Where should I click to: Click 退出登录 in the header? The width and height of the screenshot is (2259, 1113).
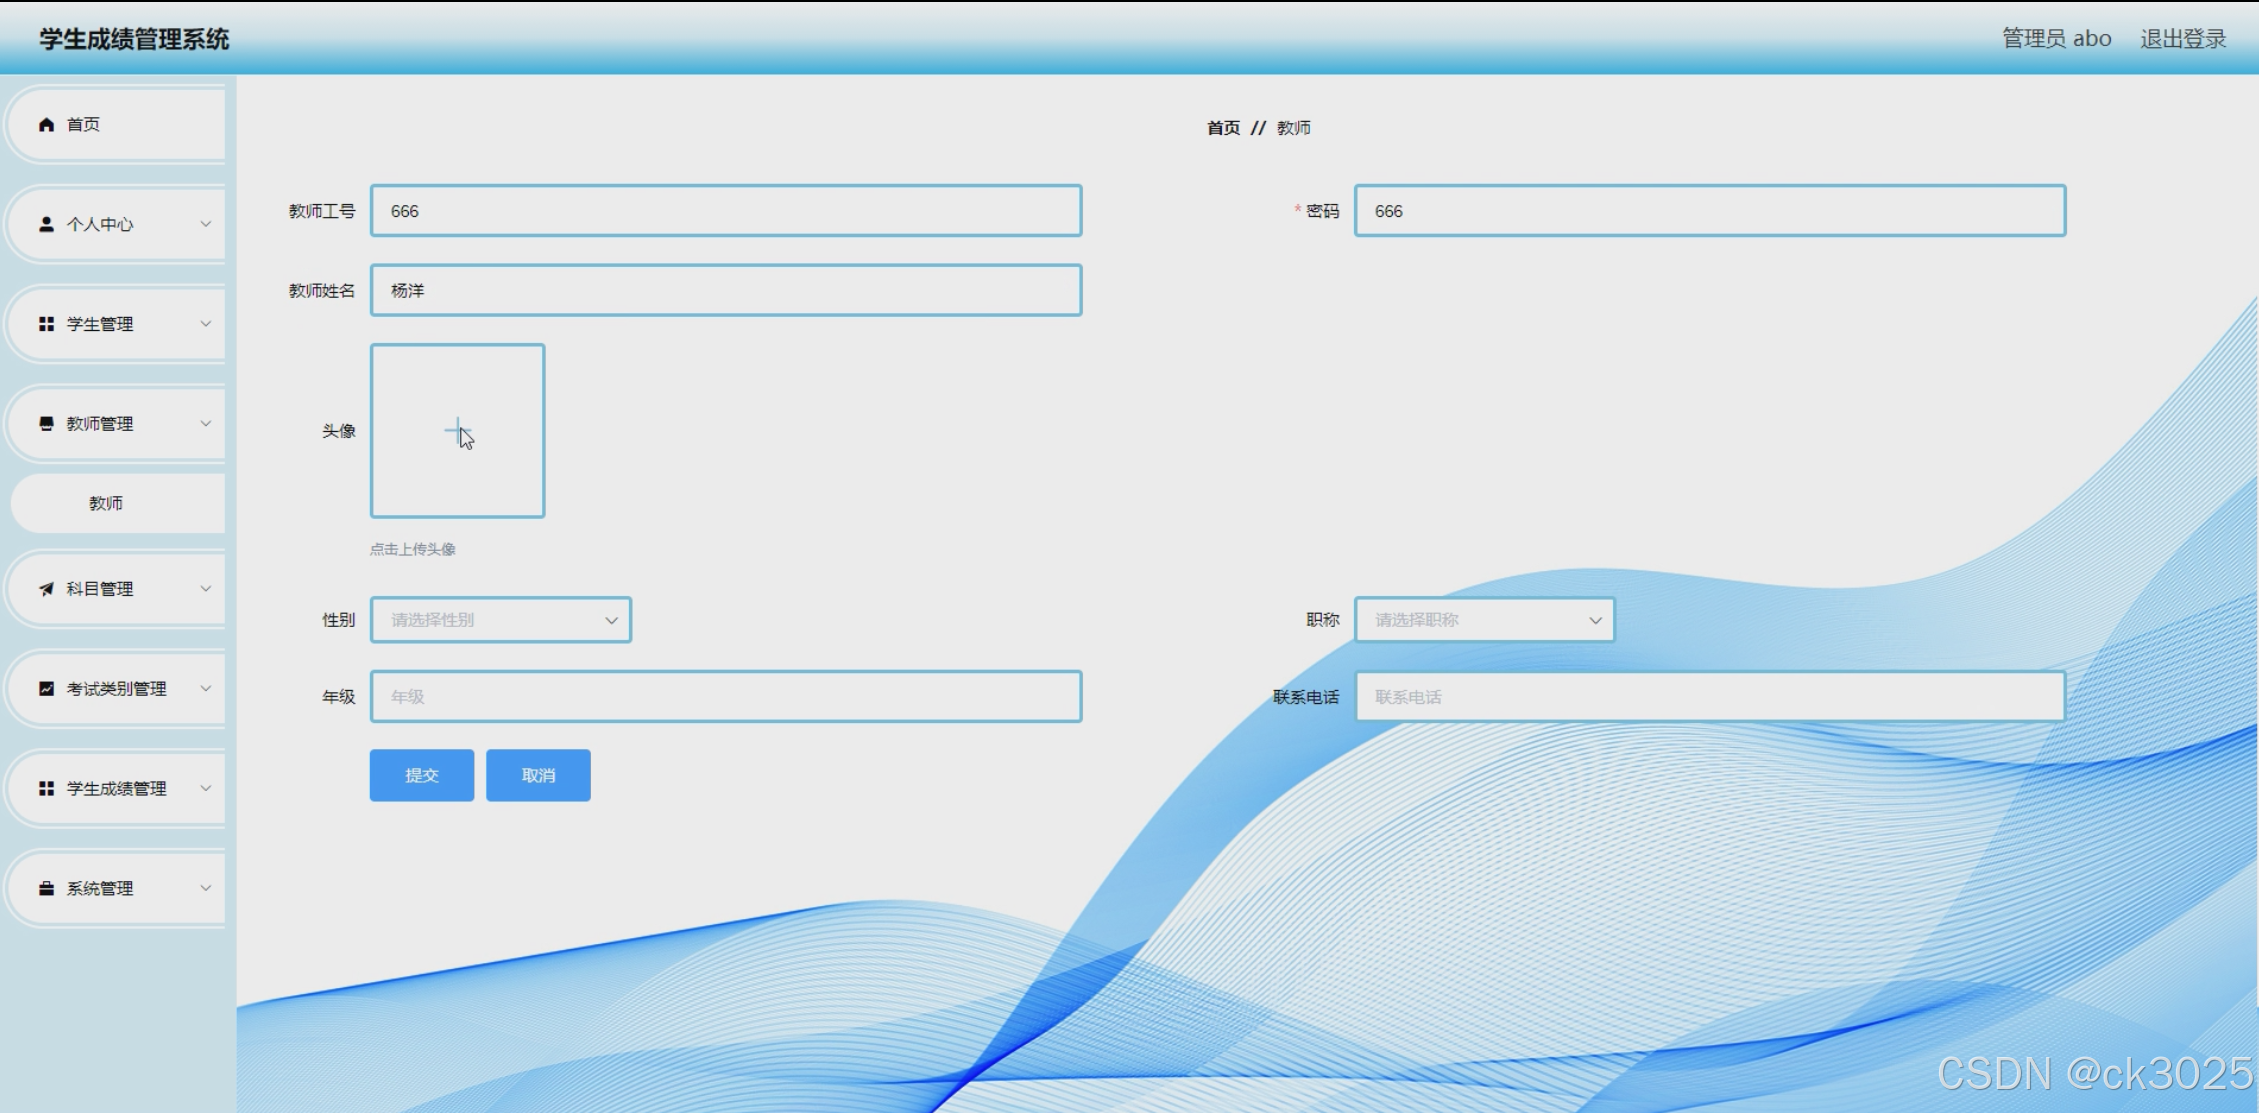(x=2182, y=39)
